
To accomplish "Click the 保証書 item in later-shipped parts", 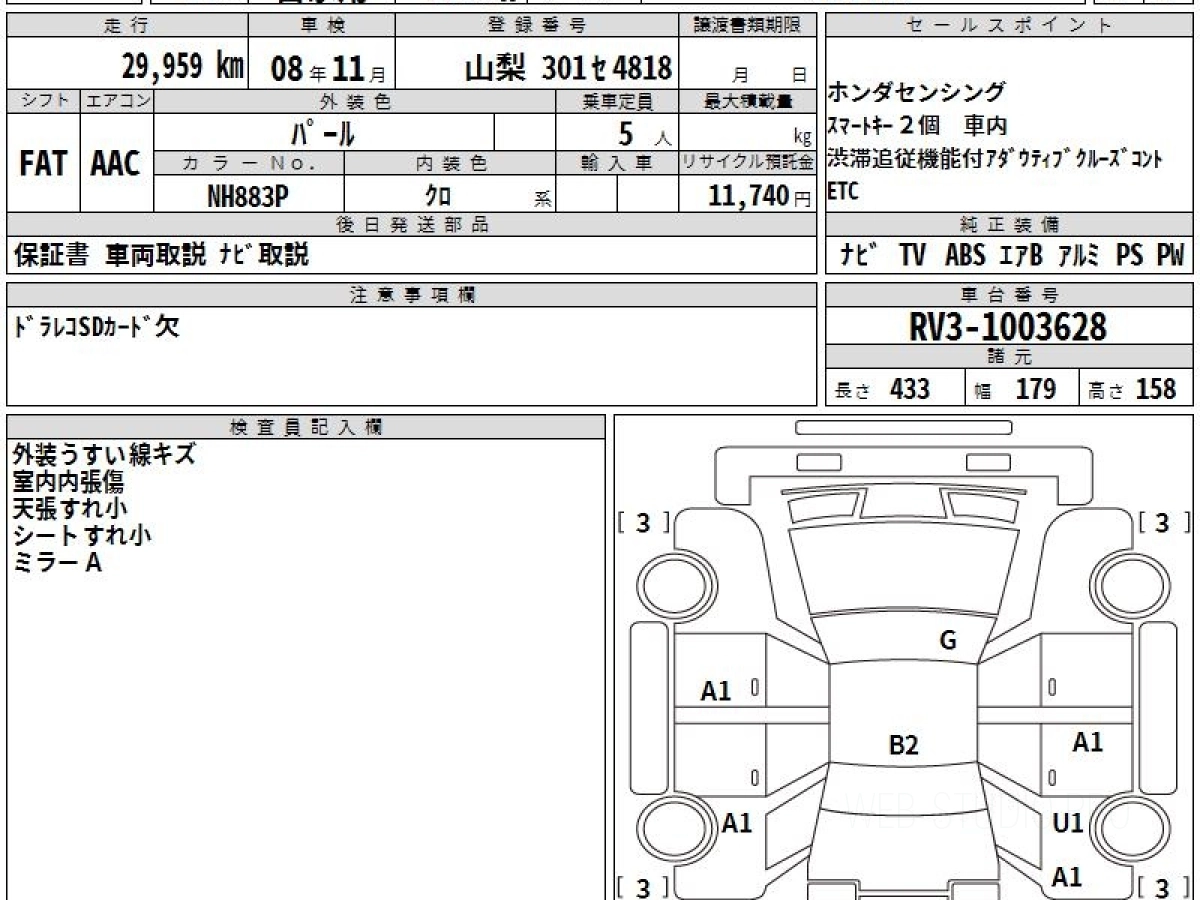I will 51,256.
